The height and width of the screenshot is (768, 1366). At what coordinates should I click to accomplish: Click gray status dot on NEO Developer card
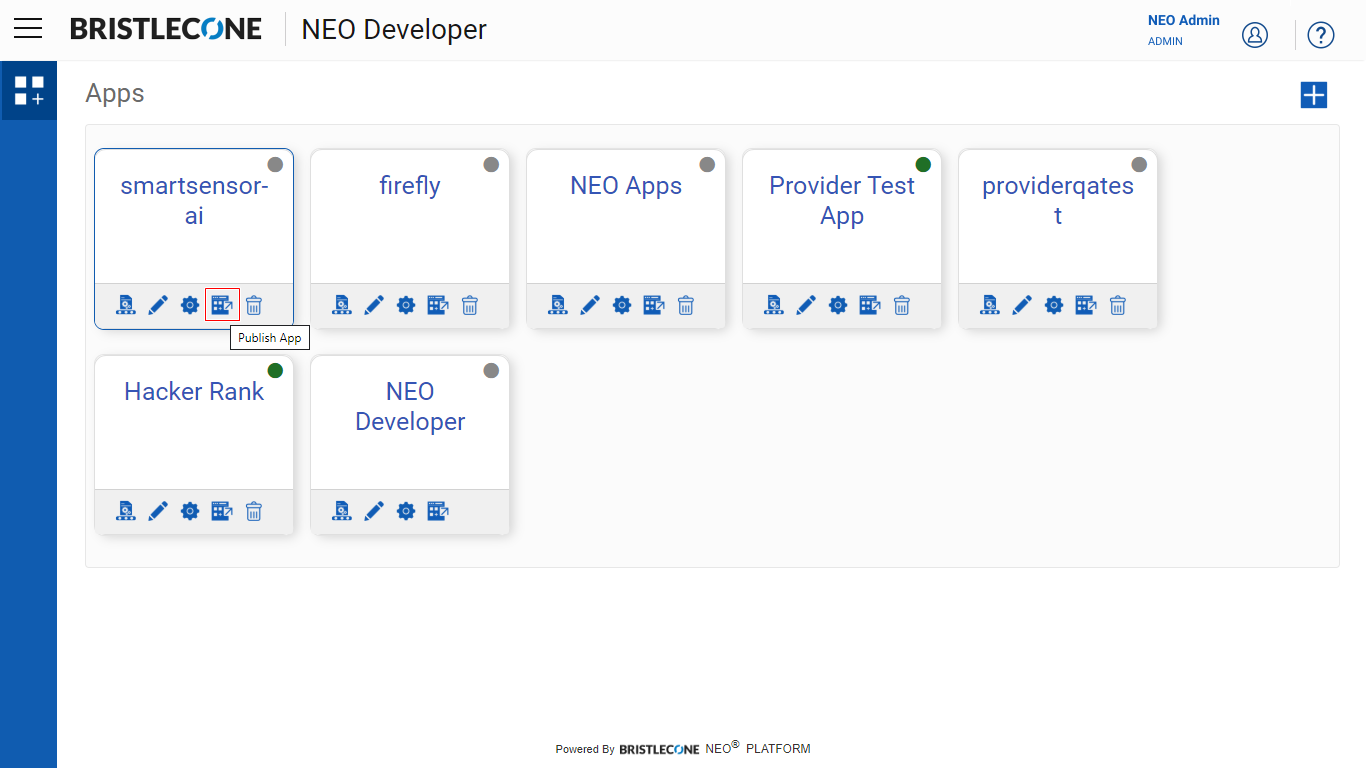[491, 370]
